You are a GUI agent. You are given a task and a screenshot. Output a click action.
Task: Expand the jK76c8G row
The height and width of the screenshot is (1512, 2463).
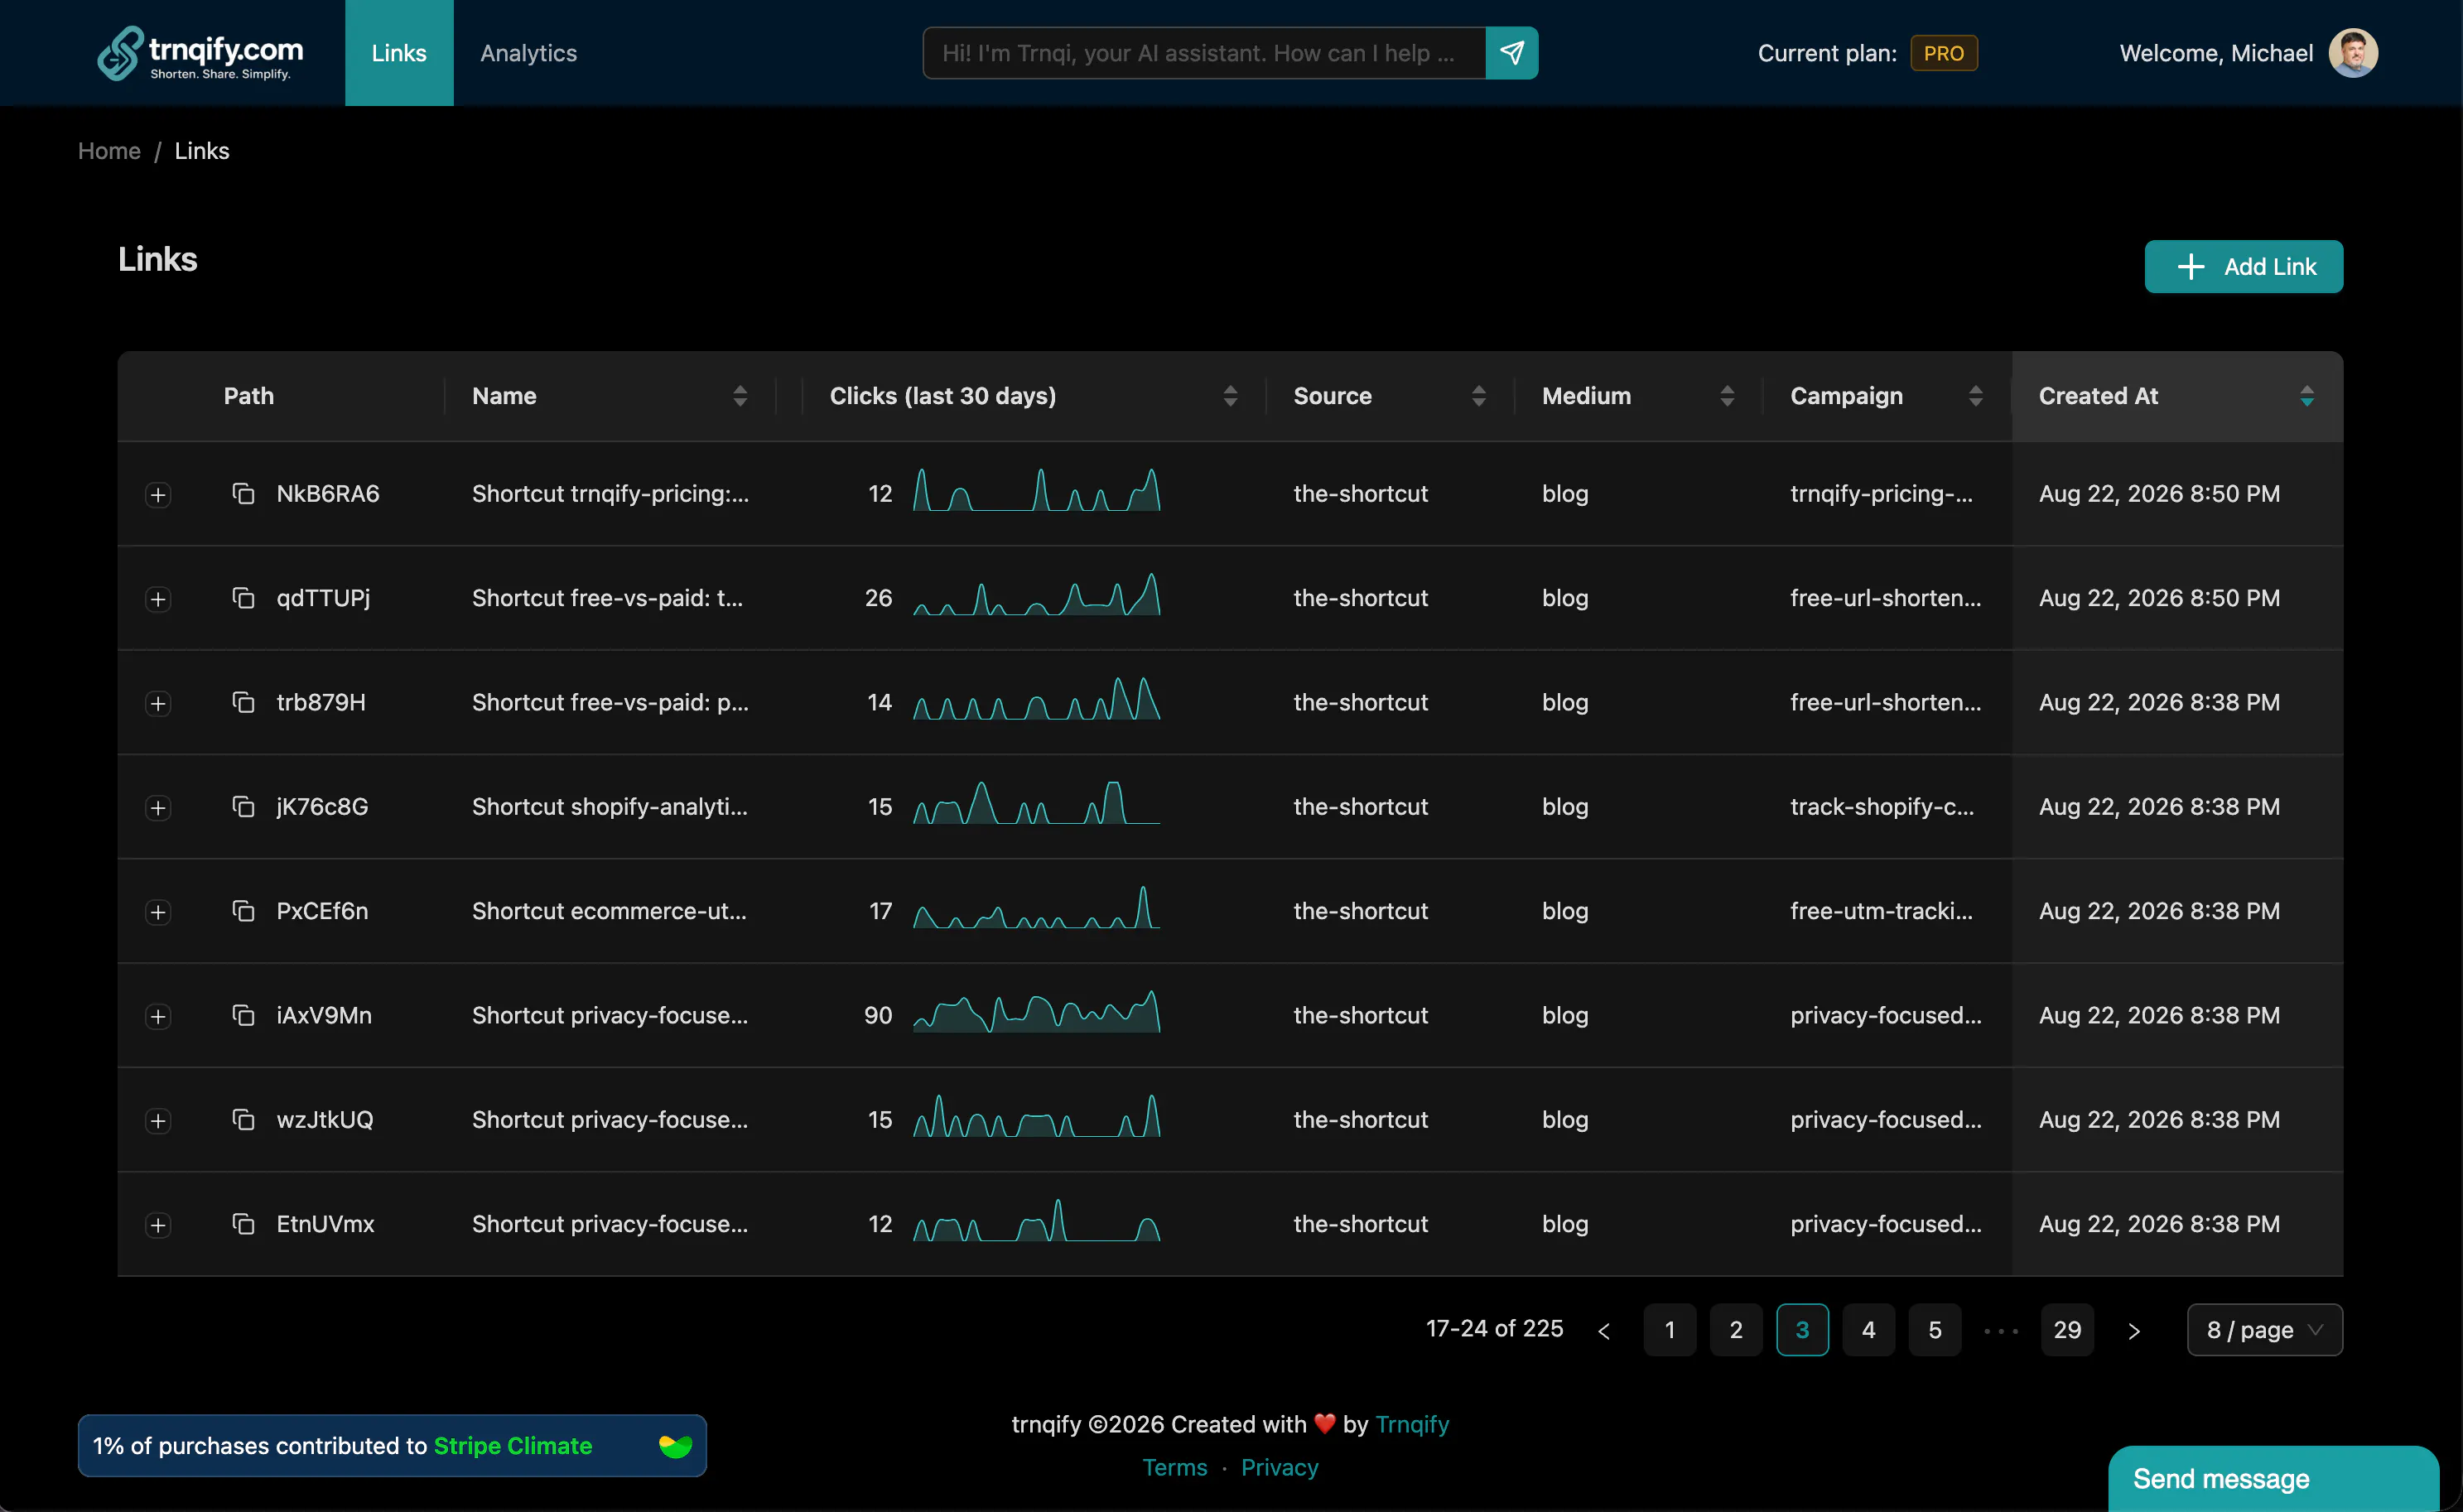click(158, 808)
